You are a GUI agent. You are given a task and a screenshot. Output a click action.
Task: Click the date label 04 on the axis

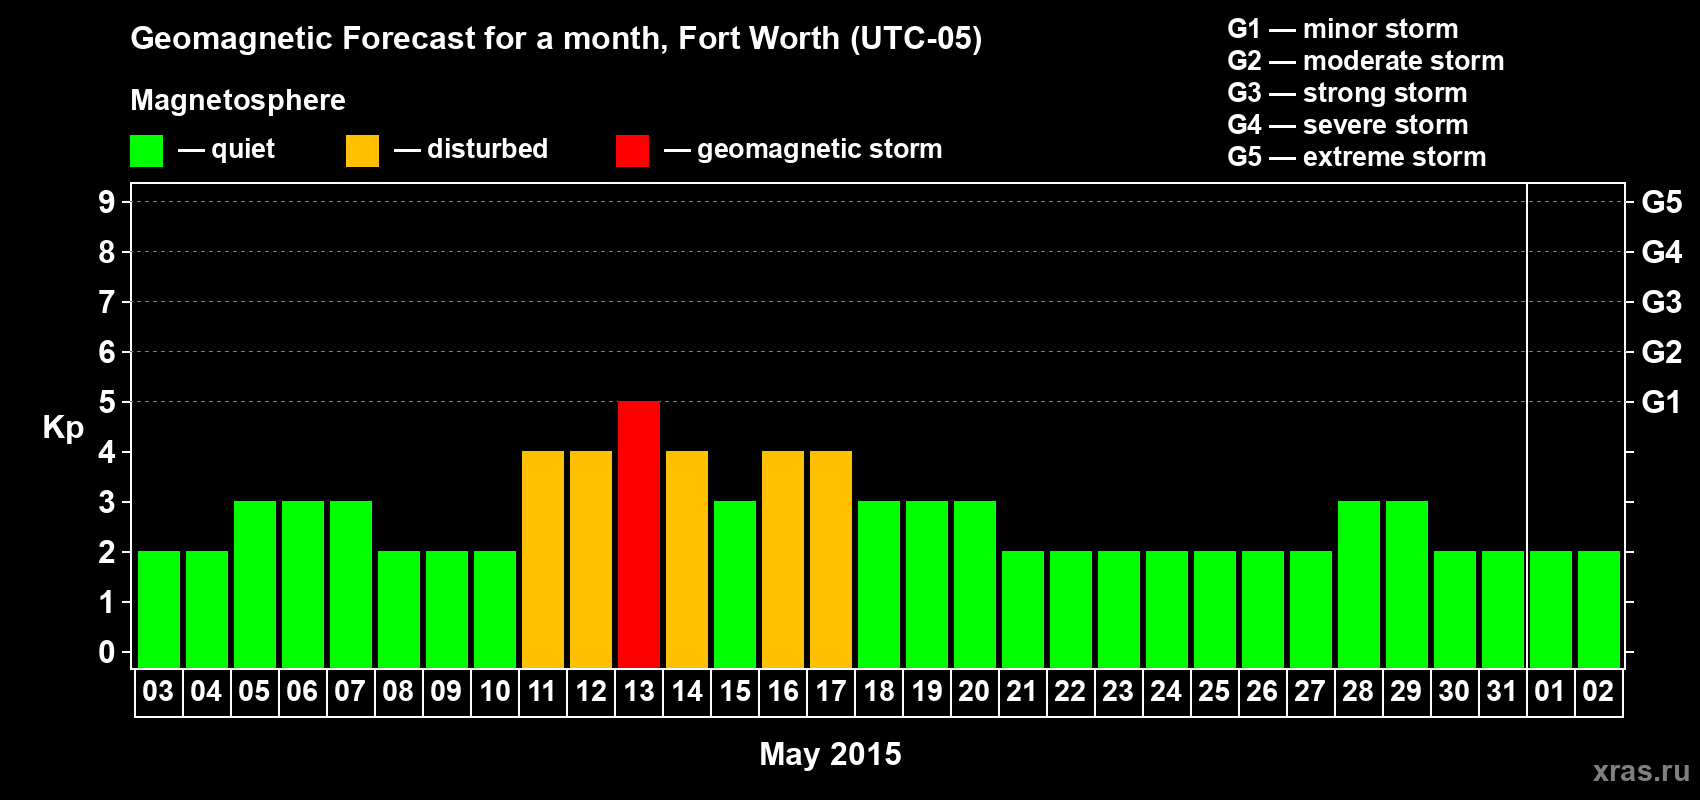[x=206, y=692]
